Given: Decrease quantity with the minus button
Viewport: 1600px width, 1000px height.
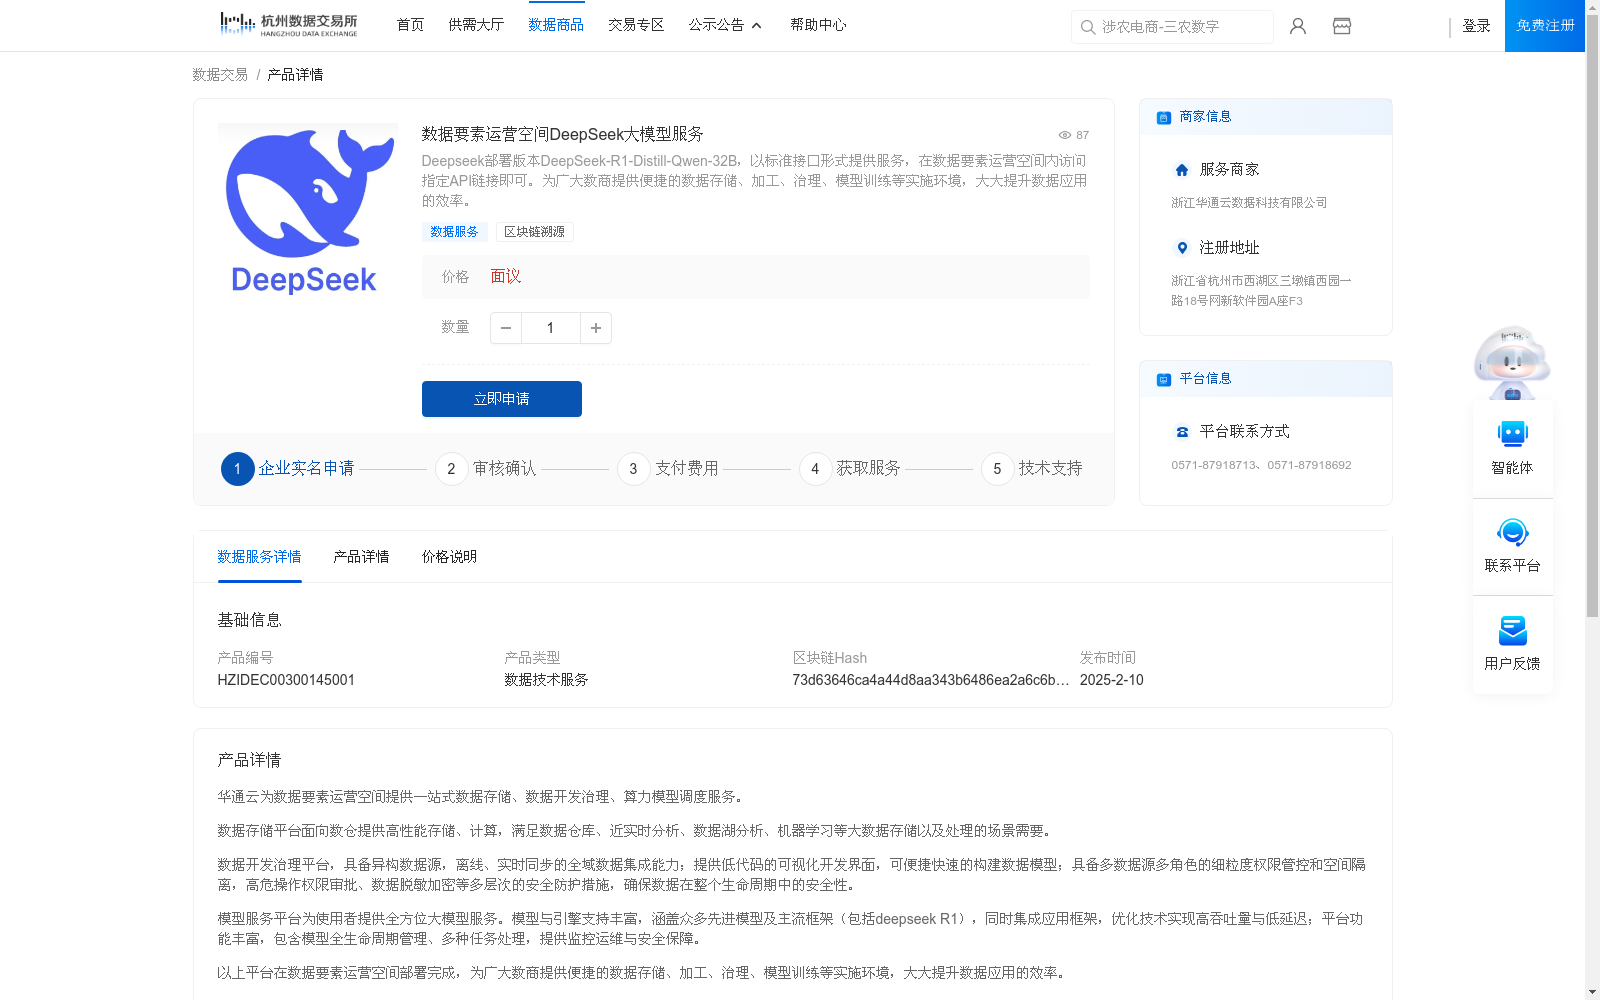Looking at the screenshot, I should pos(506,328).
